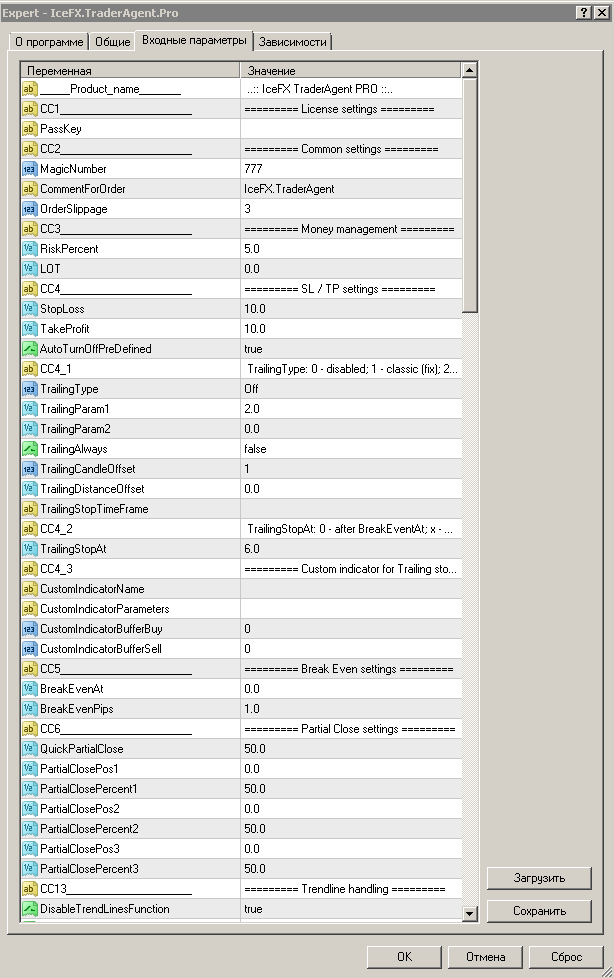Viewport: 614px width, 978px height.
Task: Select the CustomIndicatorParameters variable row
Action: pyautogui.click(x=241, y=609)
